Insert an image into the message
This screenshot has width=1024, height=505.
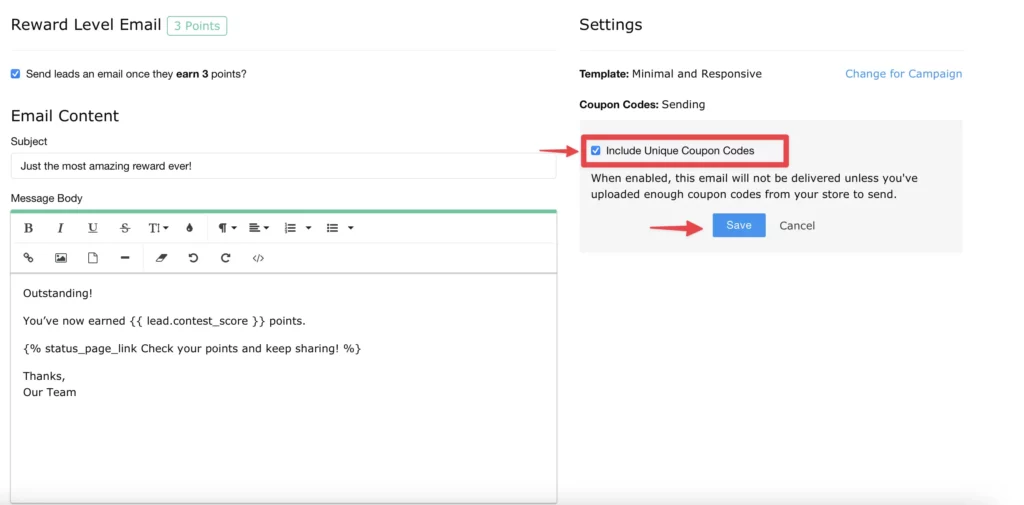(x=61, y=258)
